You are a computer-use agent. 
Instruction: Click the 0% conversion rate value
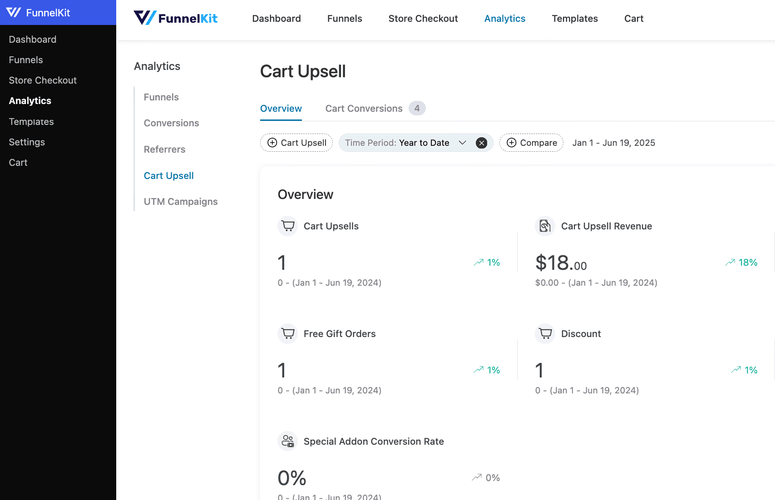point(292,478)
